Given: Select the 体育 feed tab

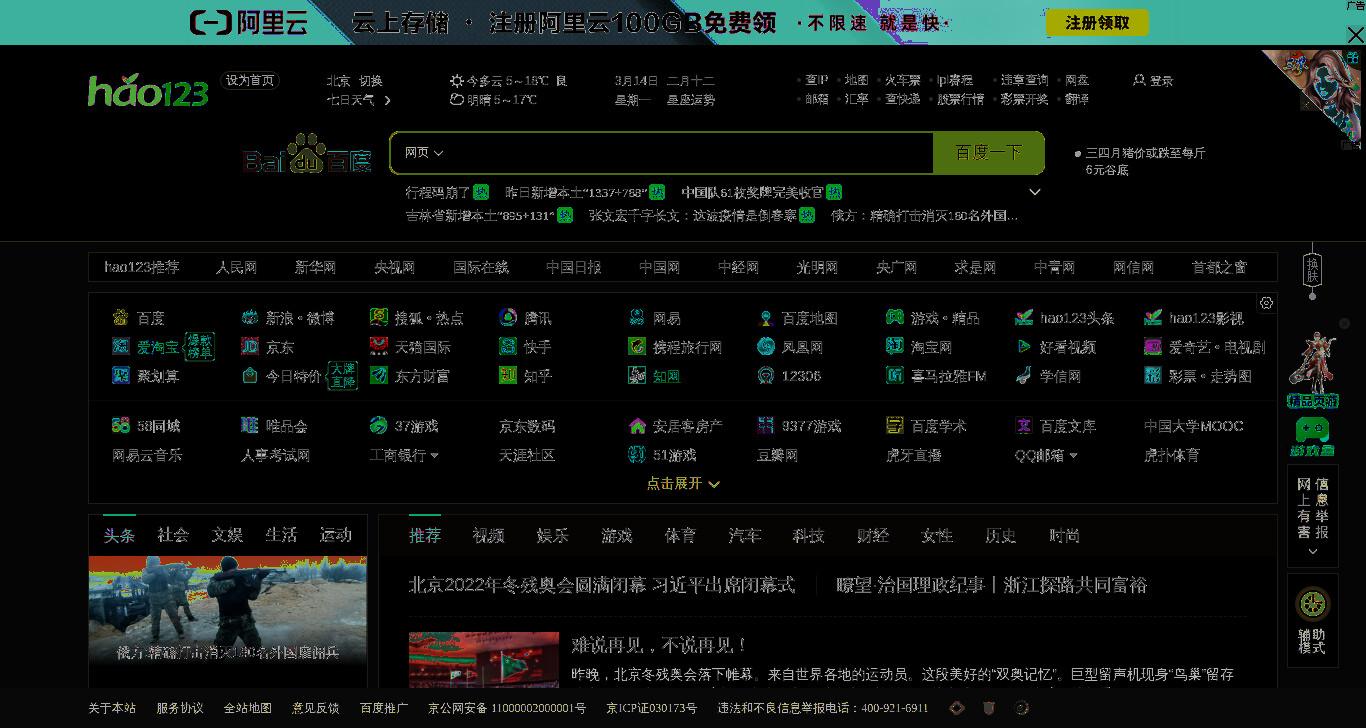Looking at the screenshot, I should click(x=680, y=536).
